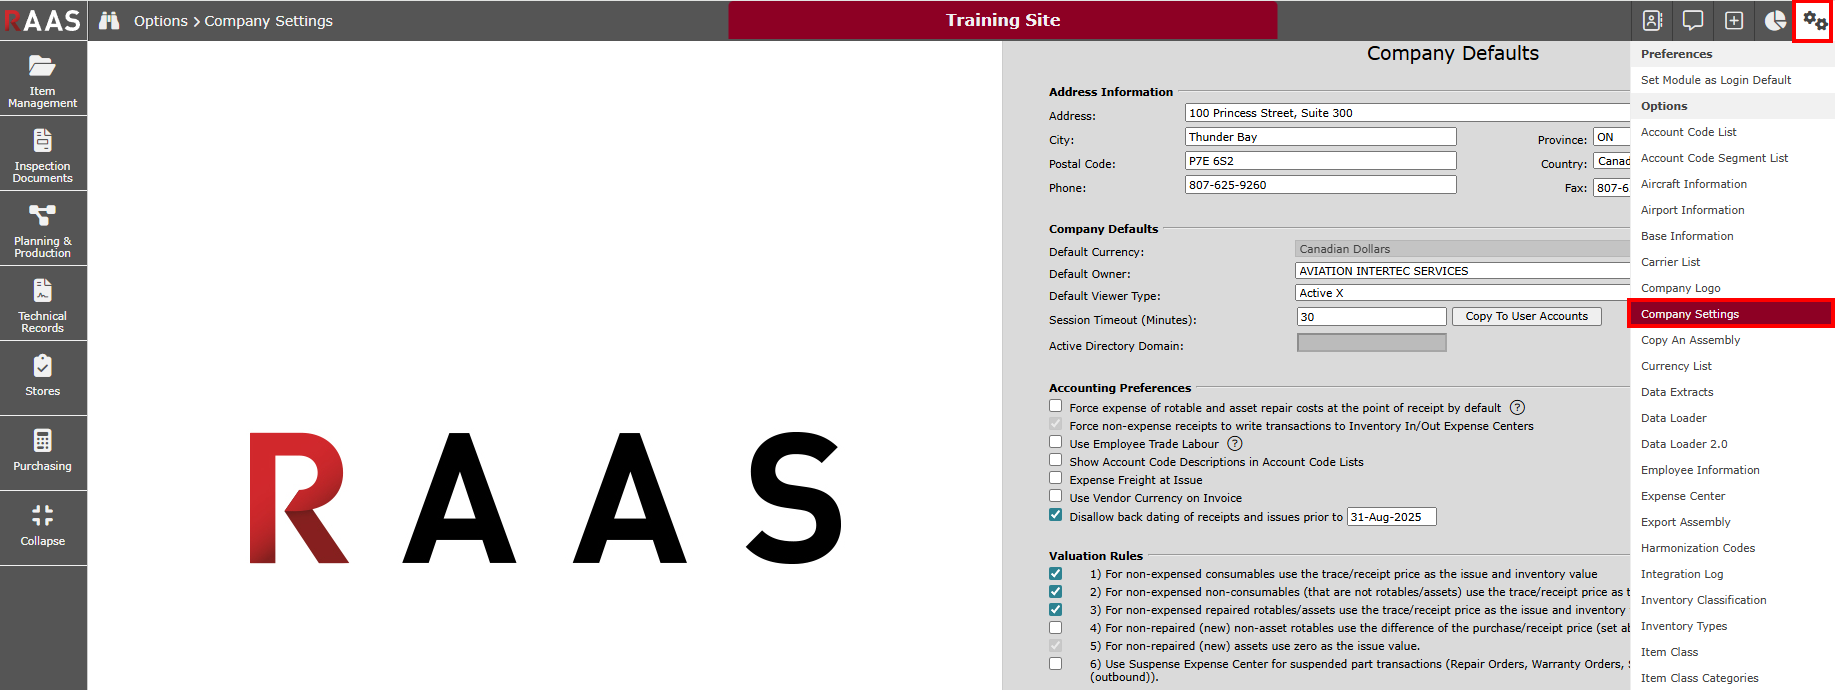This screenshot has height=690, width=1835.
Task: Toggle valuation rule 3 checkbox
Action: (x=1055, y=610)
